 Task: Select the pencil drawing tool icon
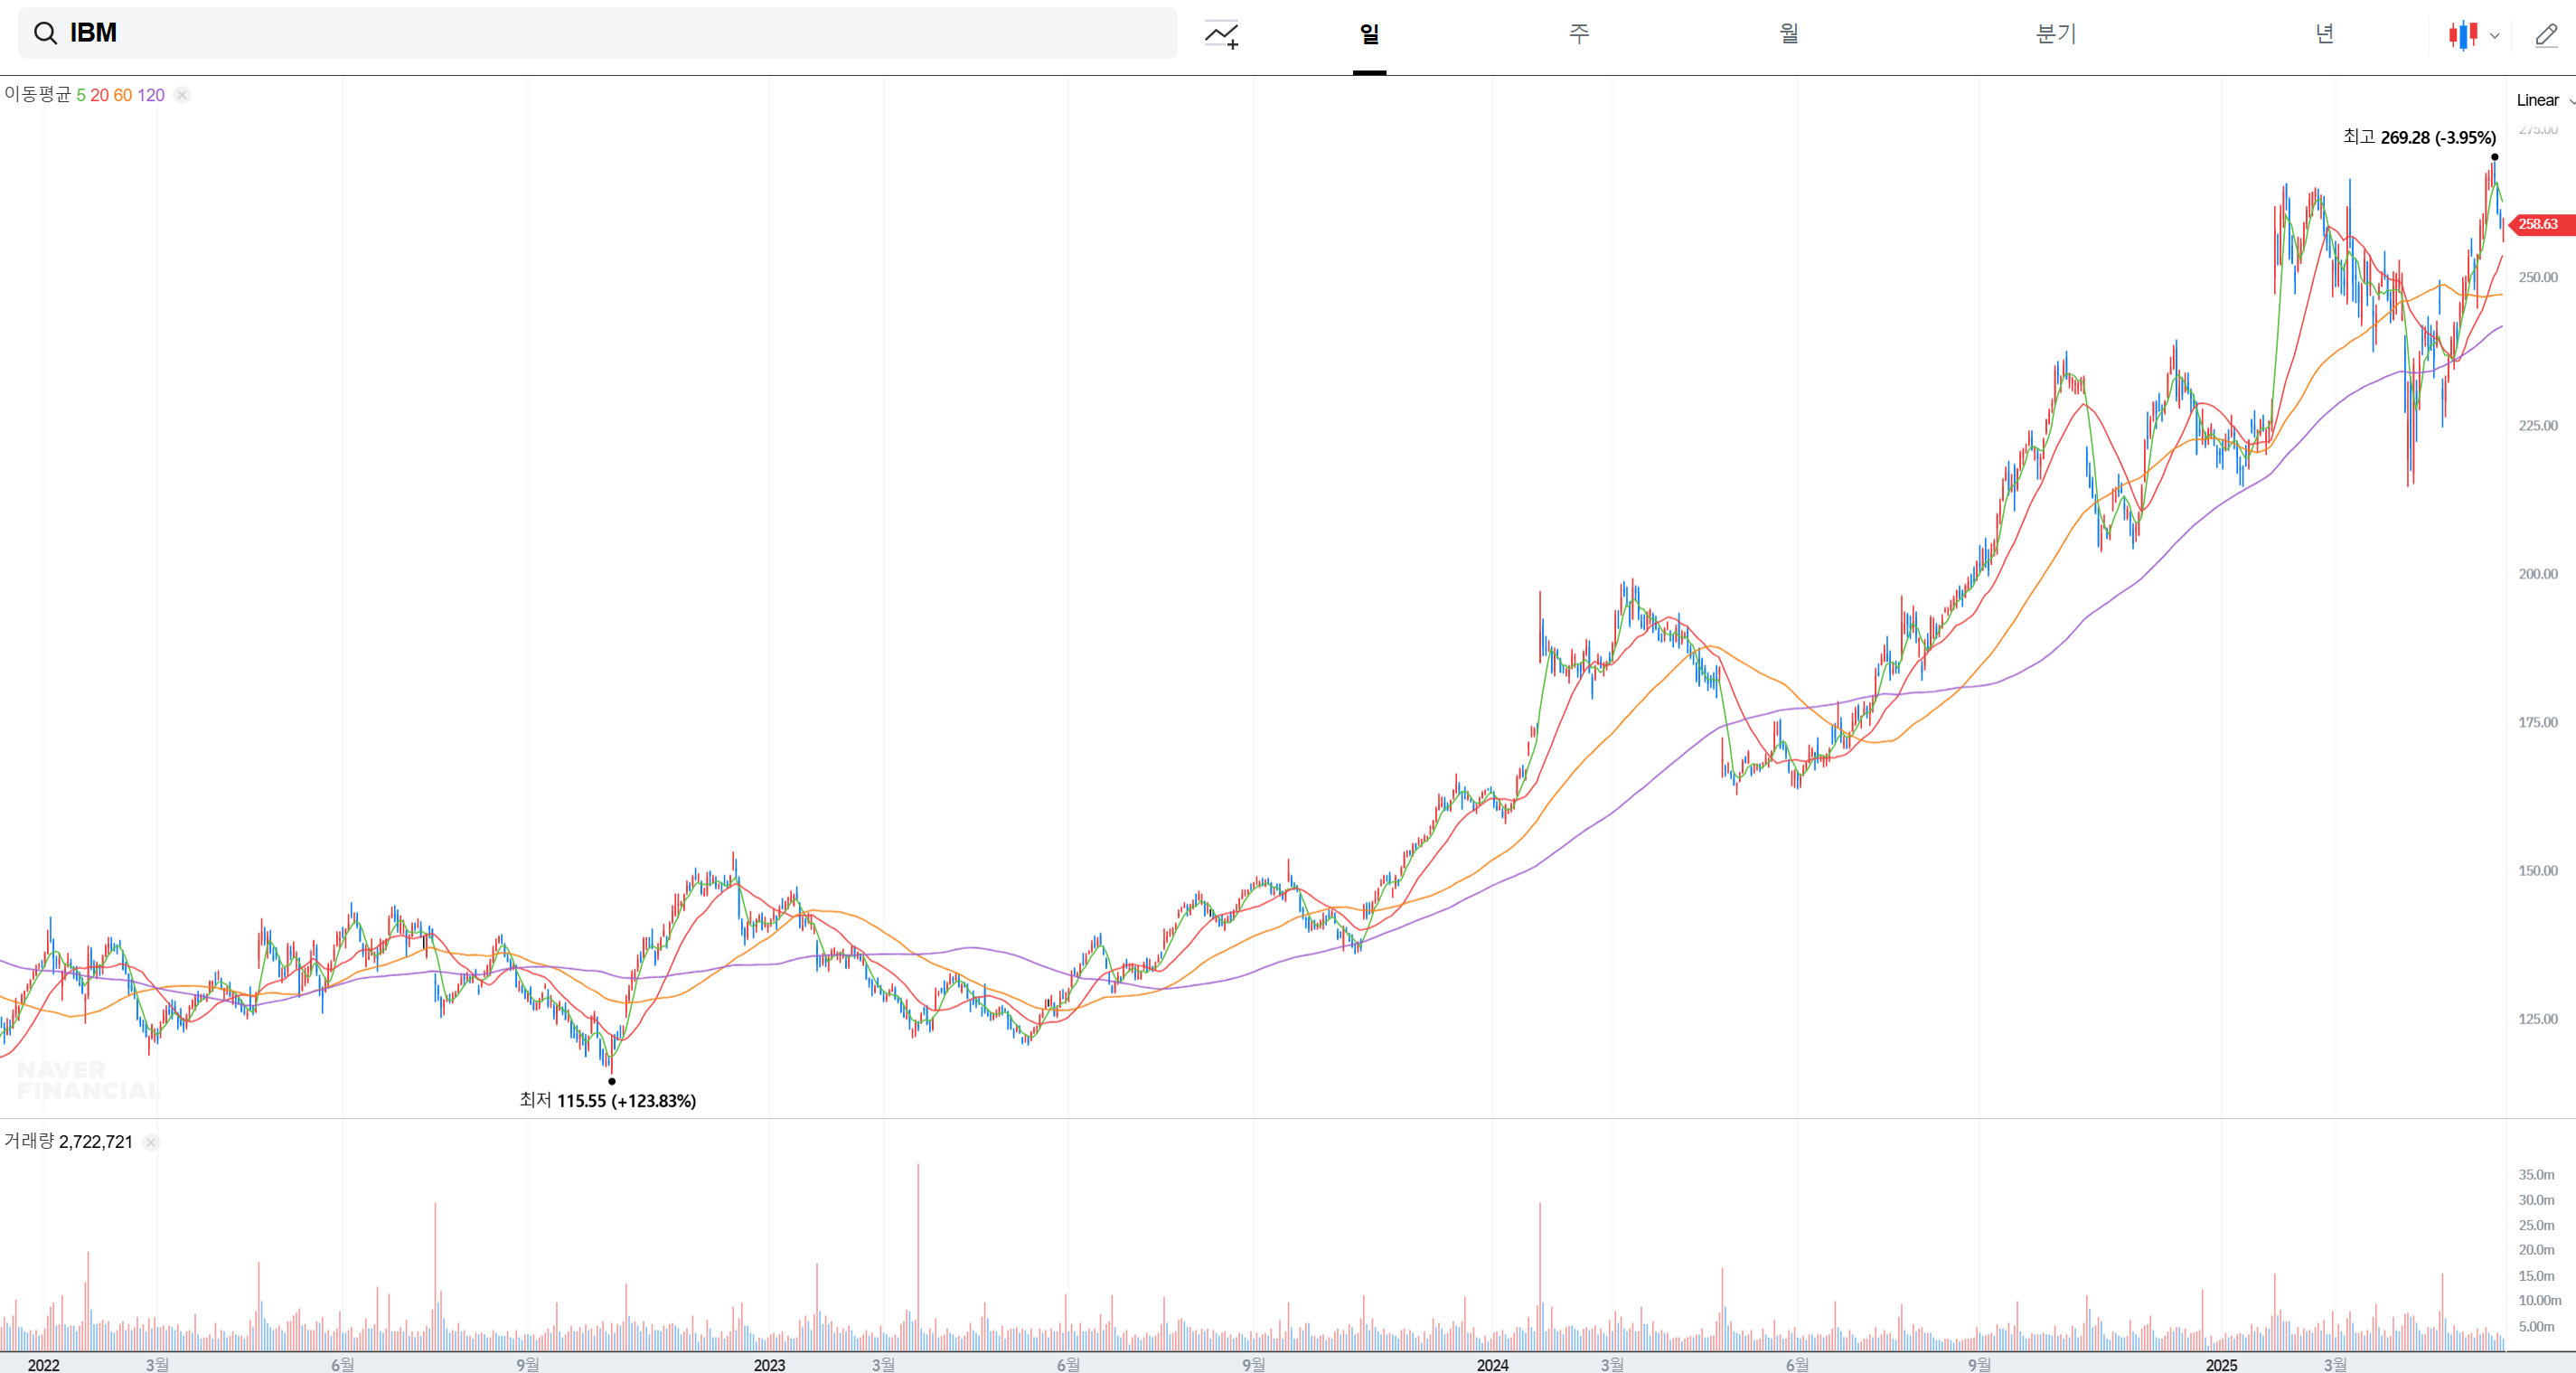coord(2546,35)
